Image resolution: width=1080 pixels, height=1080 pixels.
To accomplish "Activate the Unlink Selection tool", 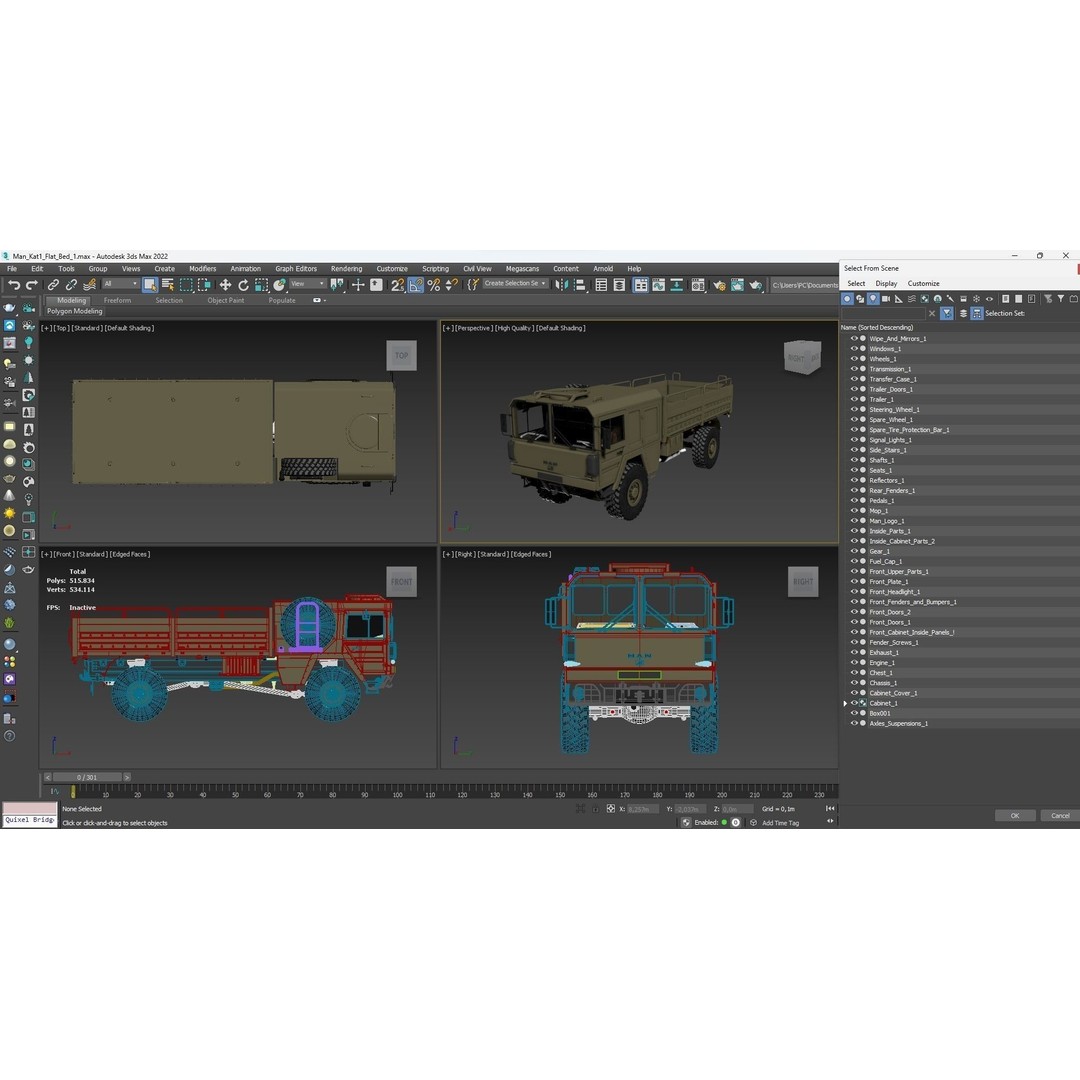I will [71, 285].
